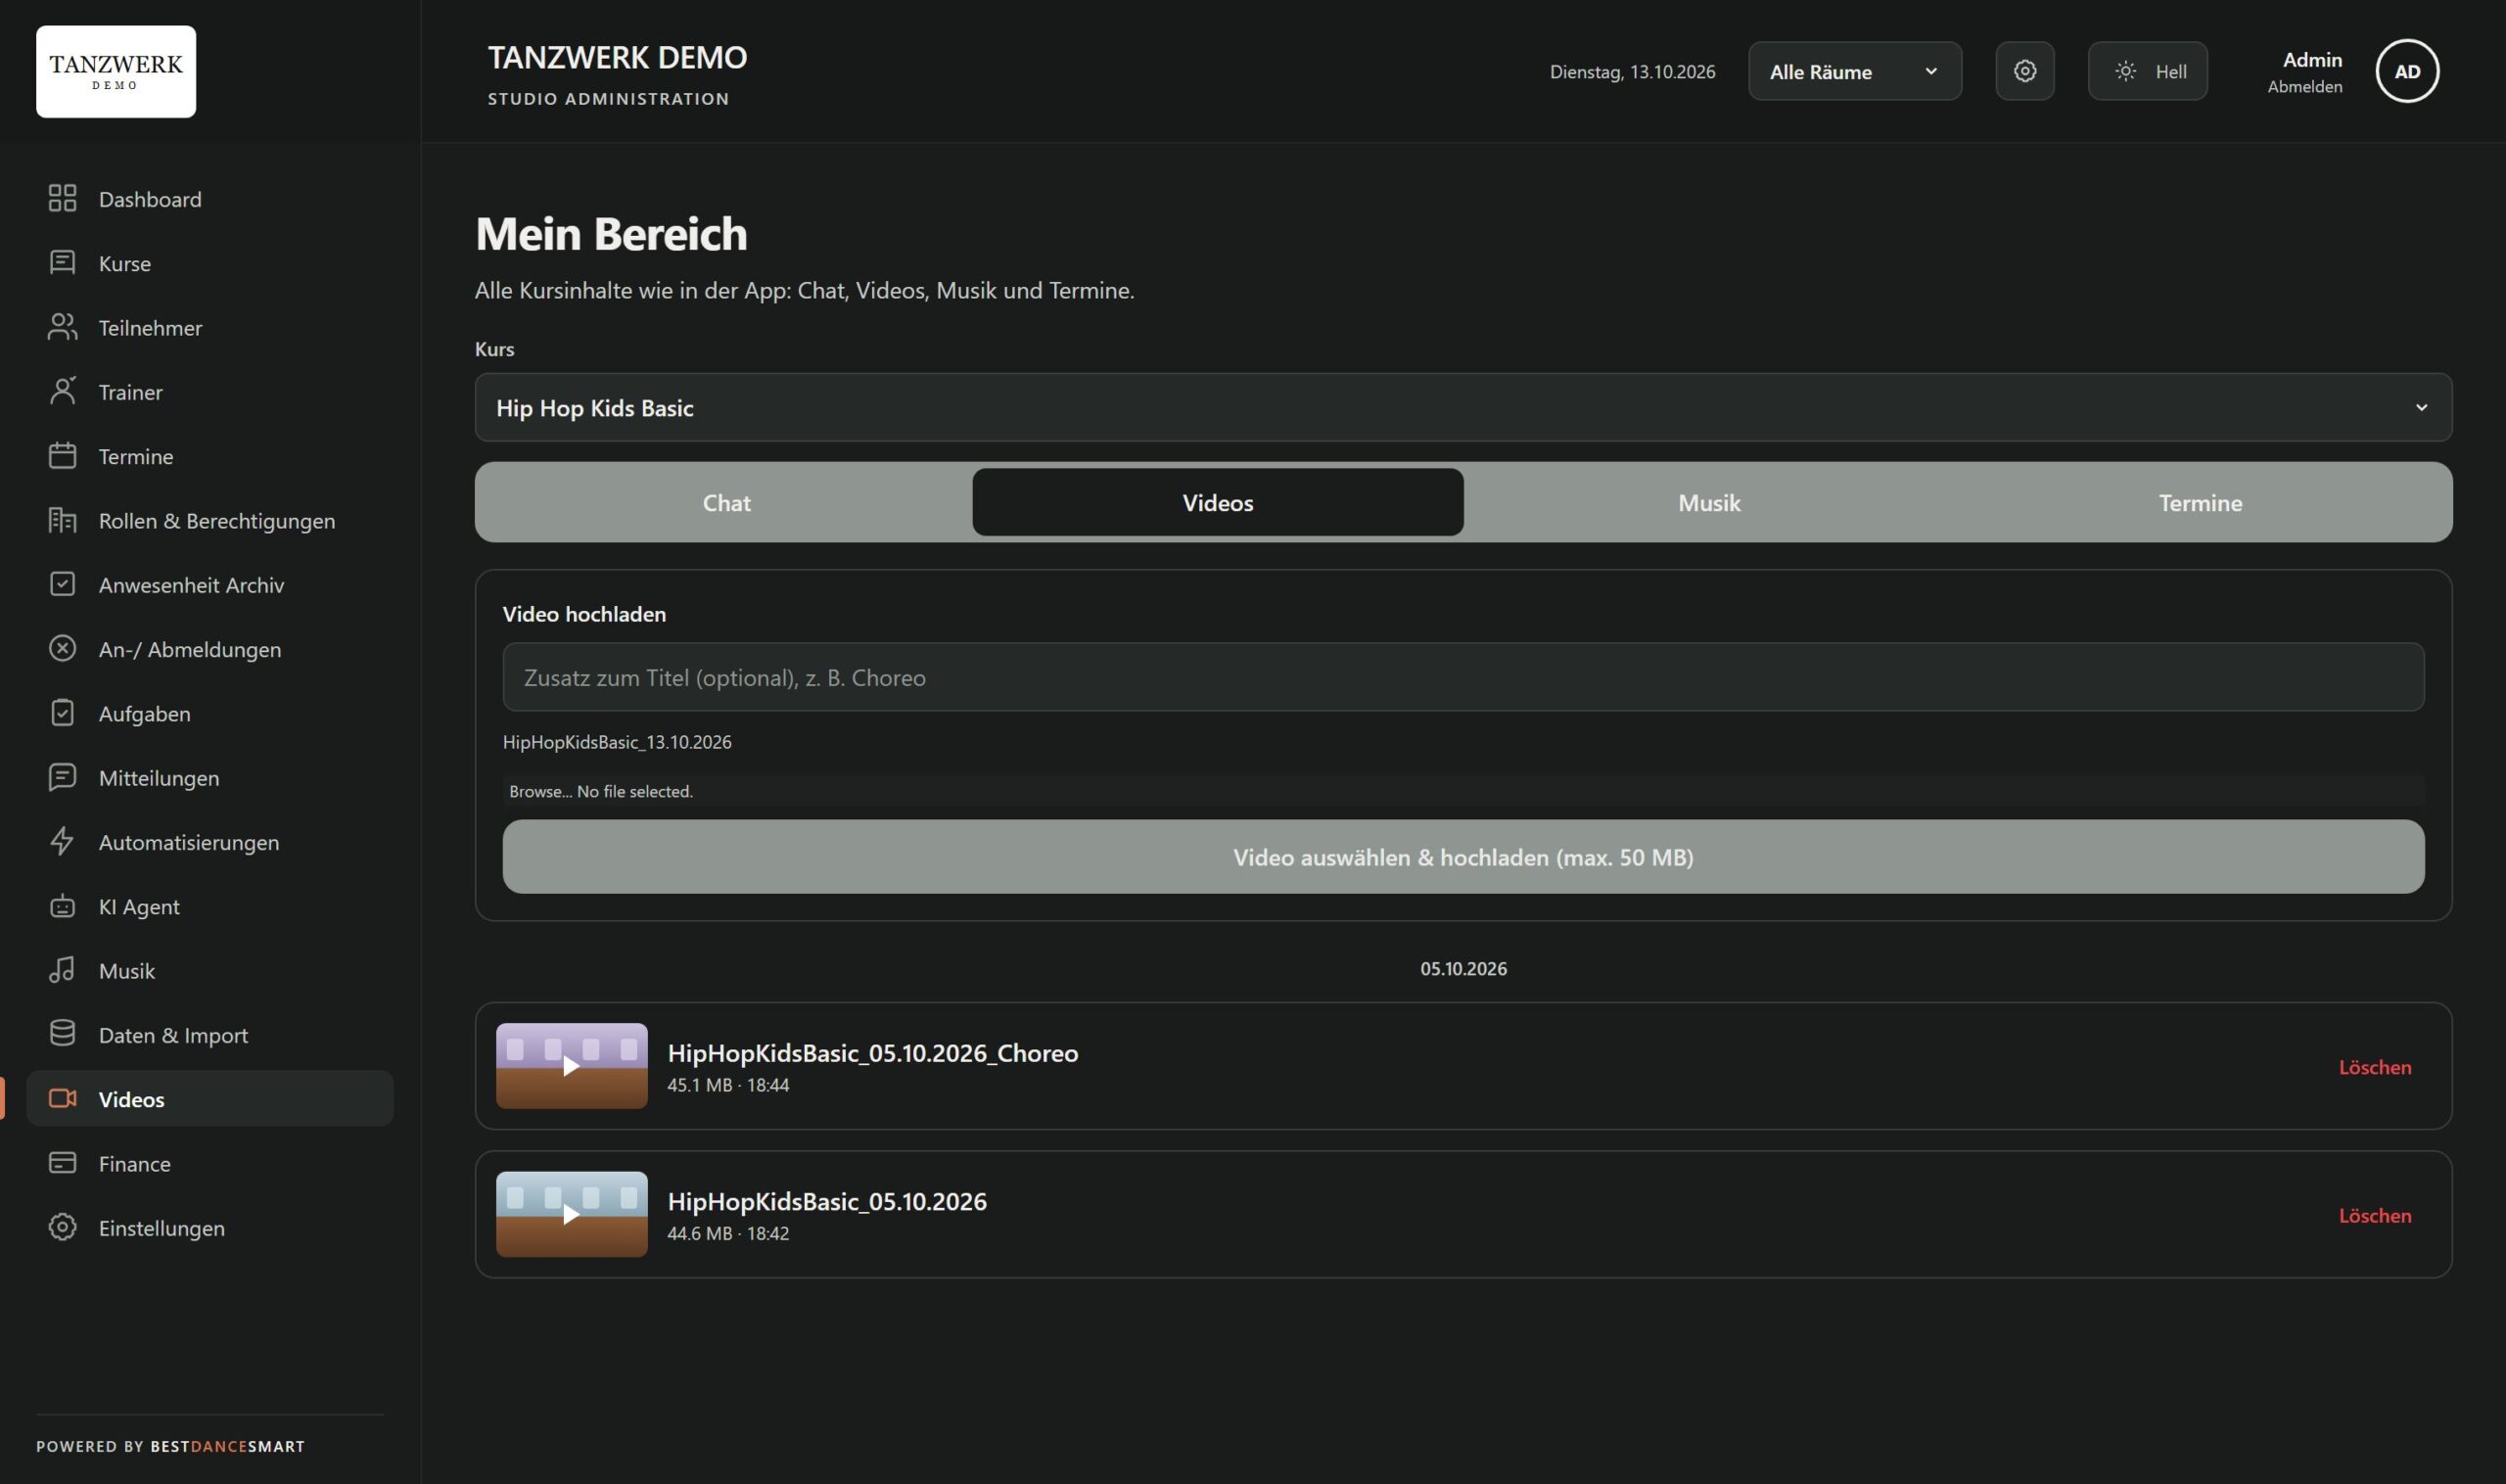Viewport: 2506px width, 1484px height.
Task: Click the Anwesenheit Archiv checkbox icon
Action: (62, 584)
